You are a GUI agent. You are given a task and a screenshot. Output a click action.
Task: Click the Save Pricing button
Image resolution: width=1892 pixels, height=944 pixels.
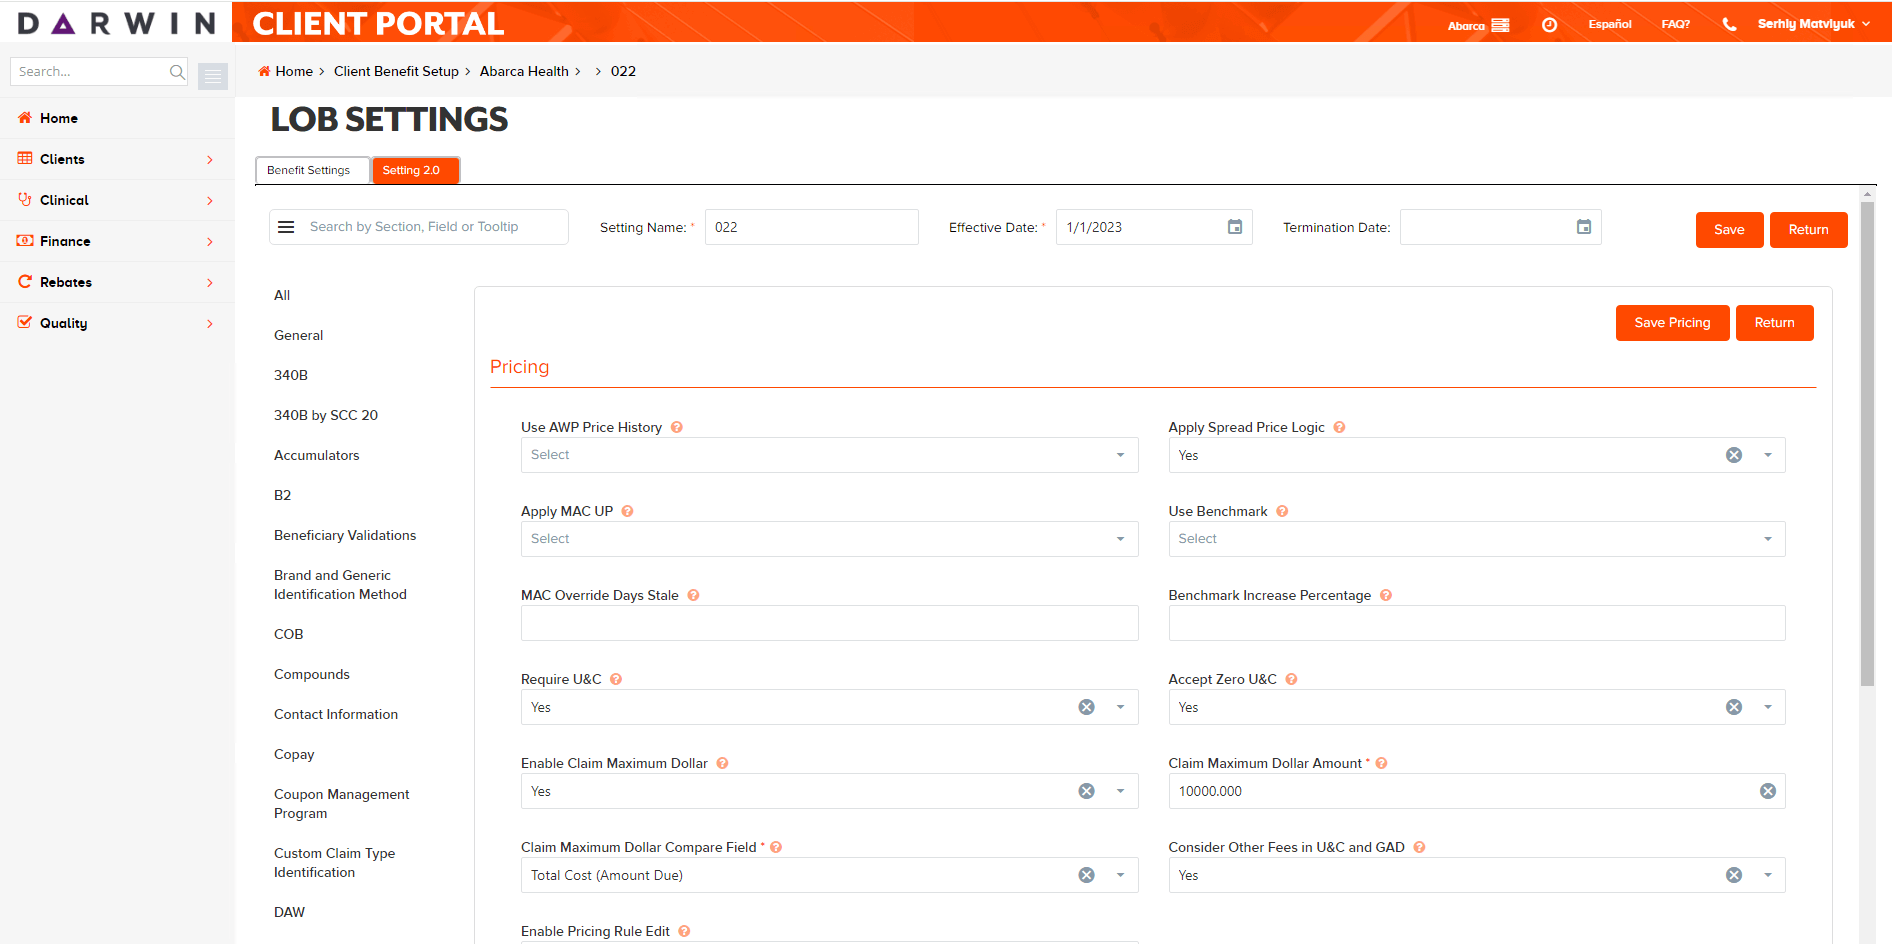pyautogui.click(x=1672, y=323)
